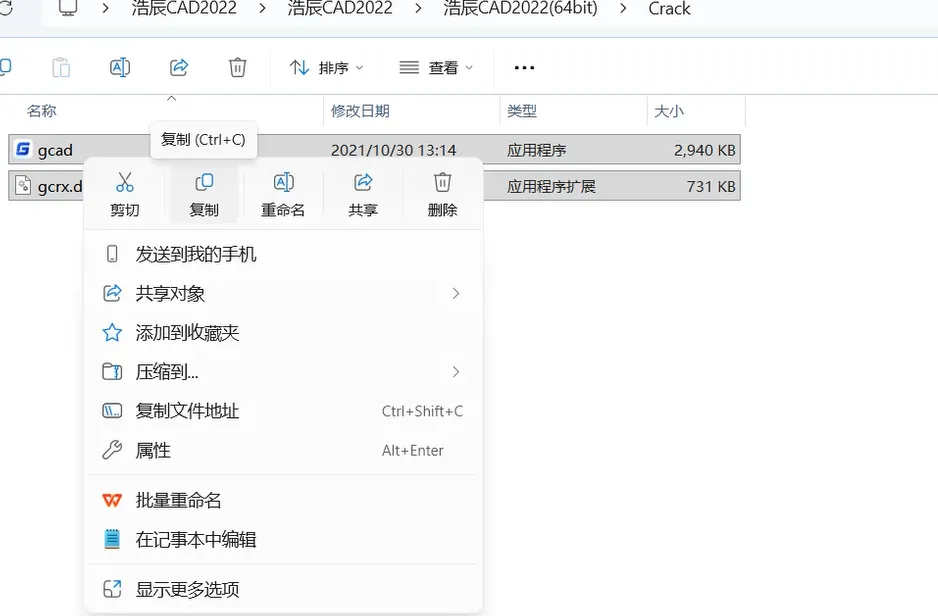Screen dimensions: 938x616
Task: Go to the second 浩辰CAD2022 breadcrumb
Action: [340, 8]
